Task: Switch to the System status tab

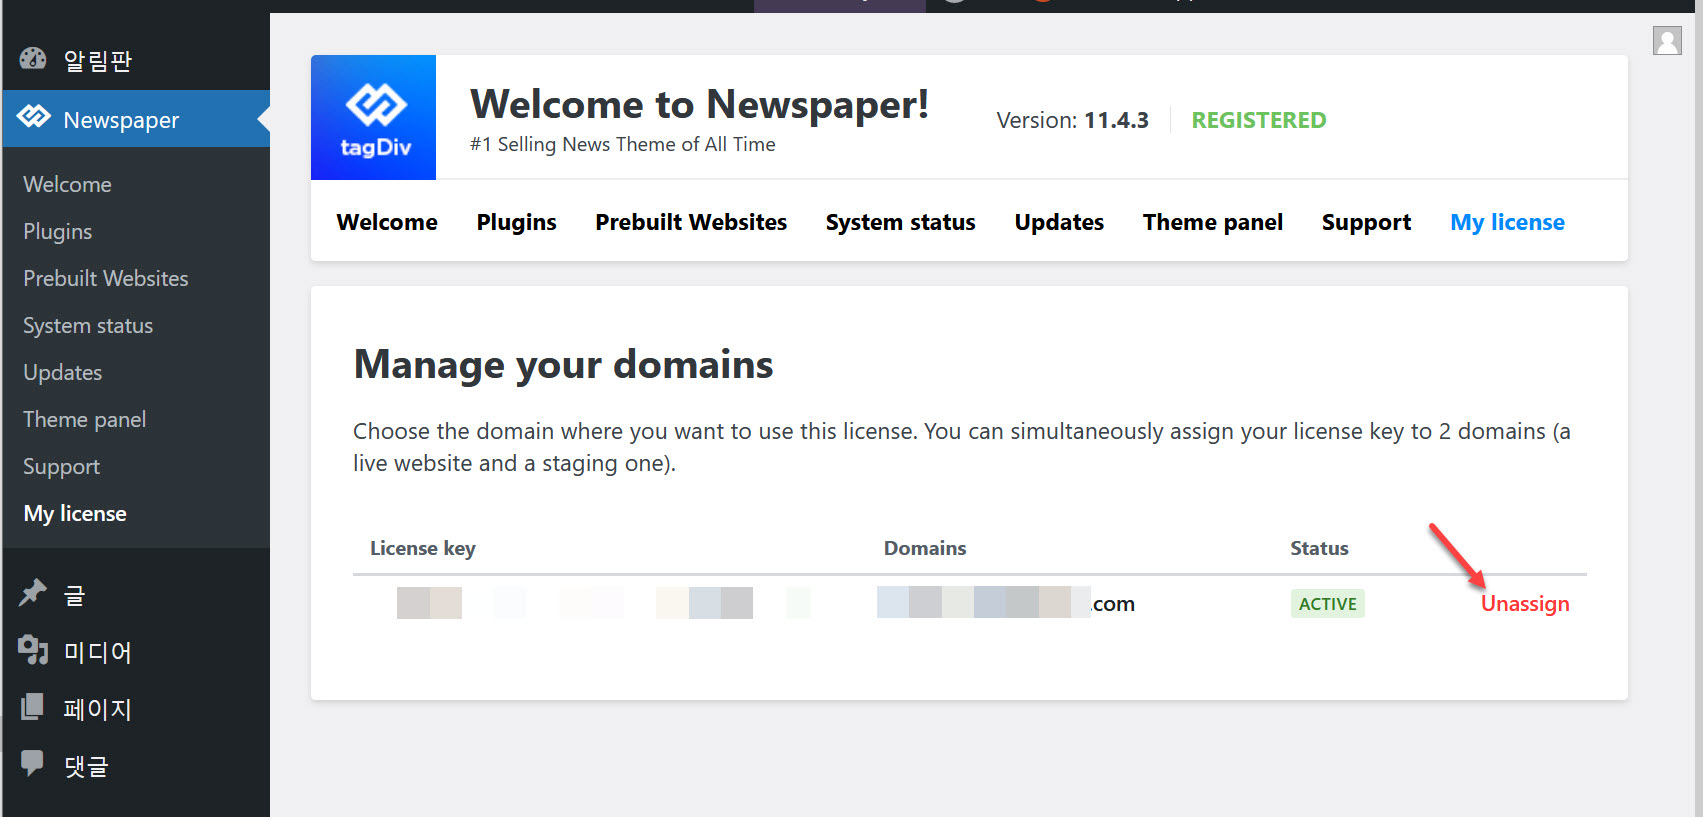Action: pos(901,222)
